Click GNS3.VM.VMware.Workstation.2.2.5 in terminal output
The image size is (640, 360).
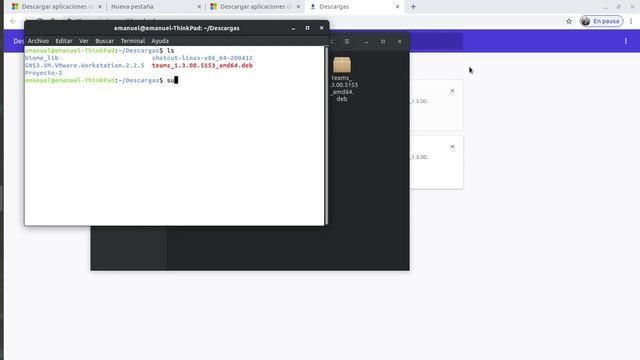(84, 66)
